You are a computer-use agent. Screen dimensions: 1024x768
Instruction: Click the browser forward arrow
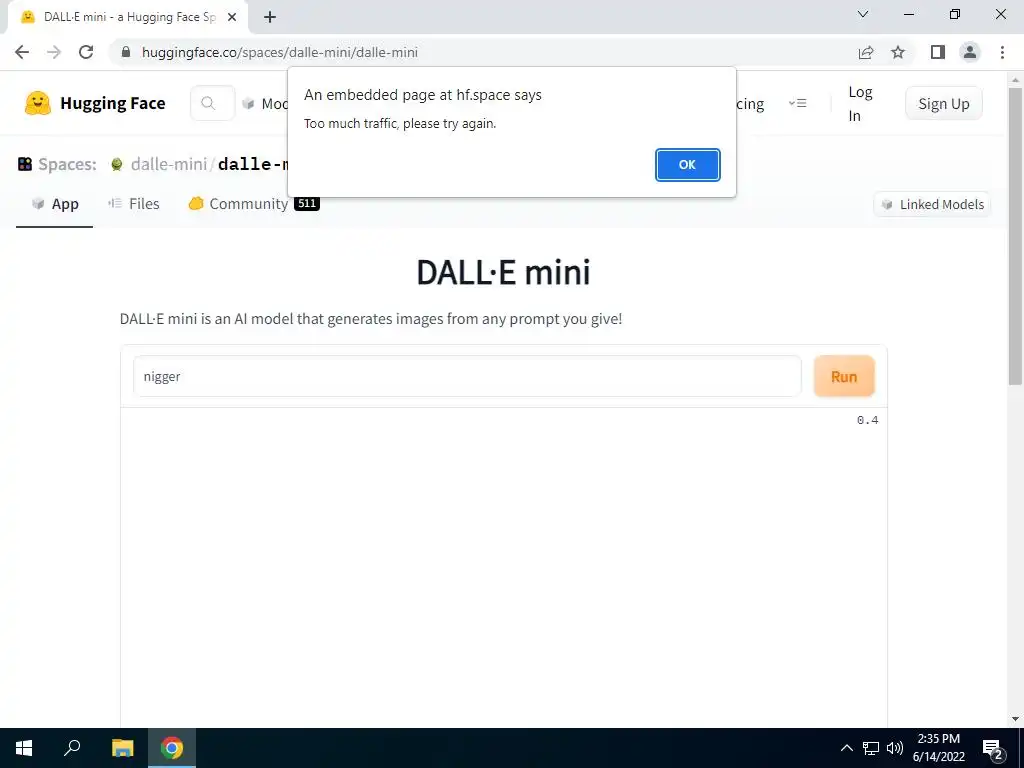54,52
